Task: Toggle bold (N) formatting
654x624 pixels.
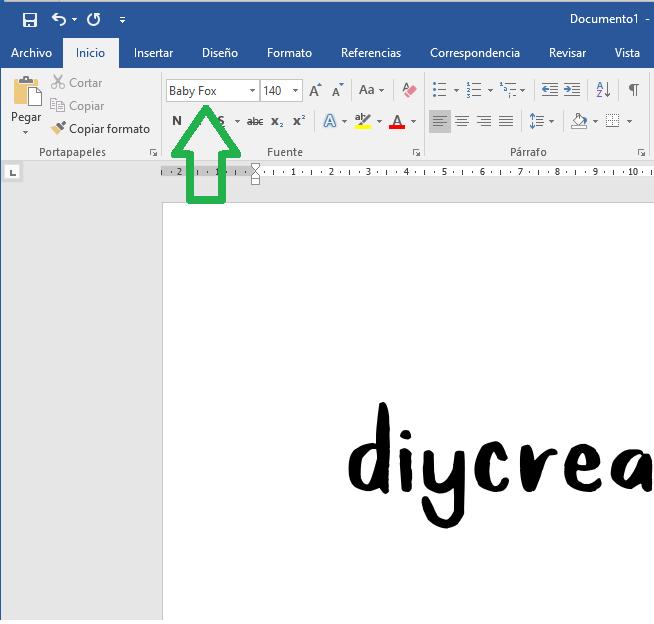Action: (177, 122)
